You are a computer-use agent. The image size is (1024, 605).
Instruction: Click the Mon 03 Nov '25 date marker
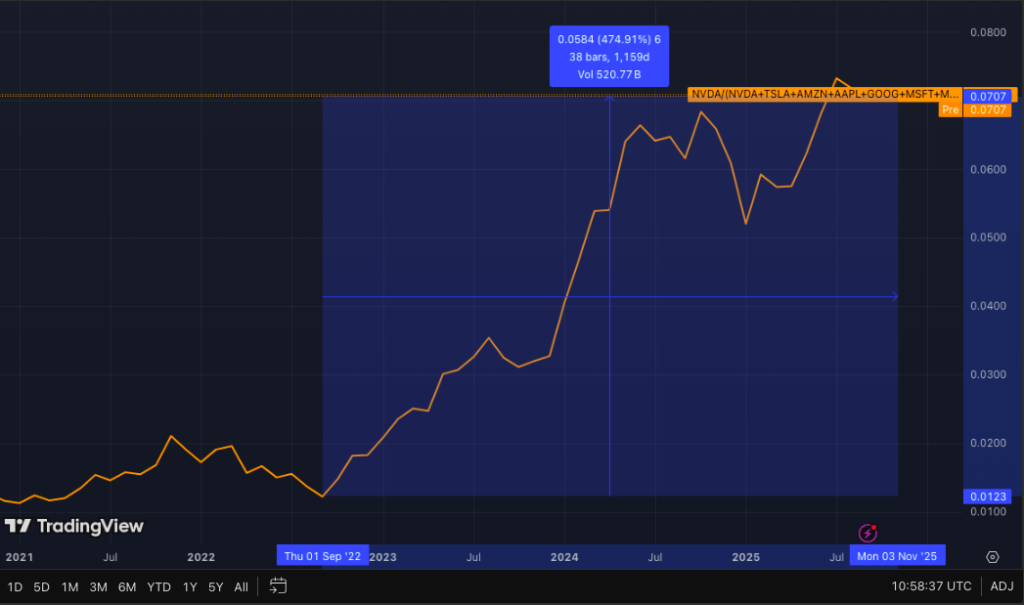point(896,556)
